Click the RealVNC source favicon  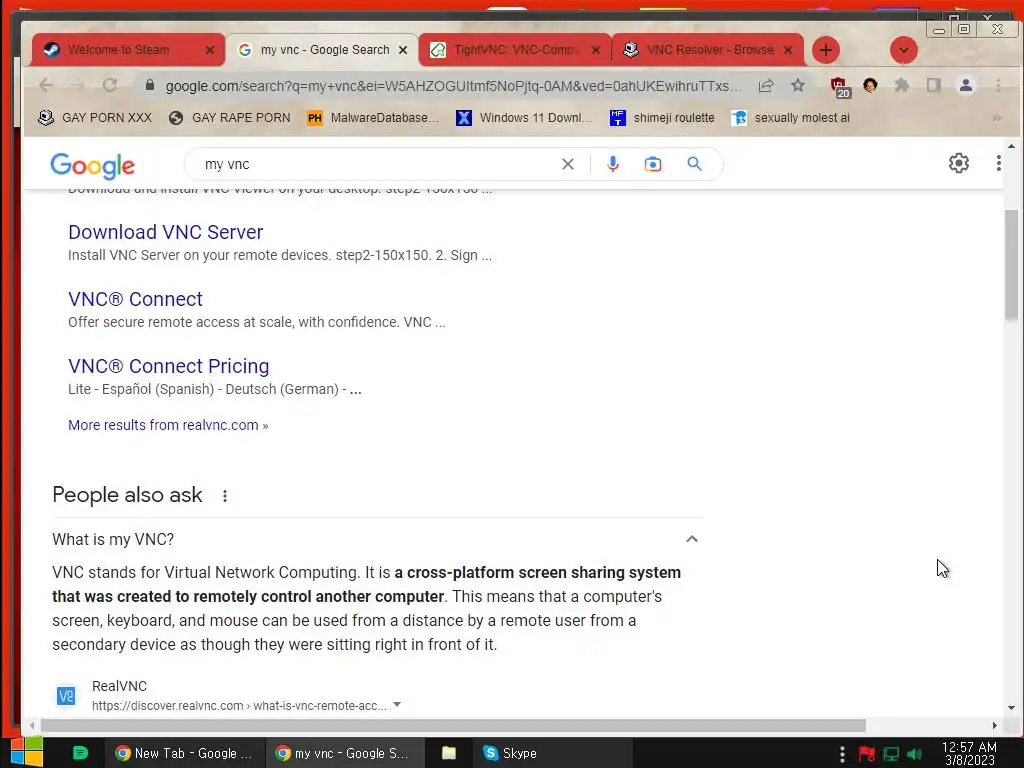pos(65,696)
